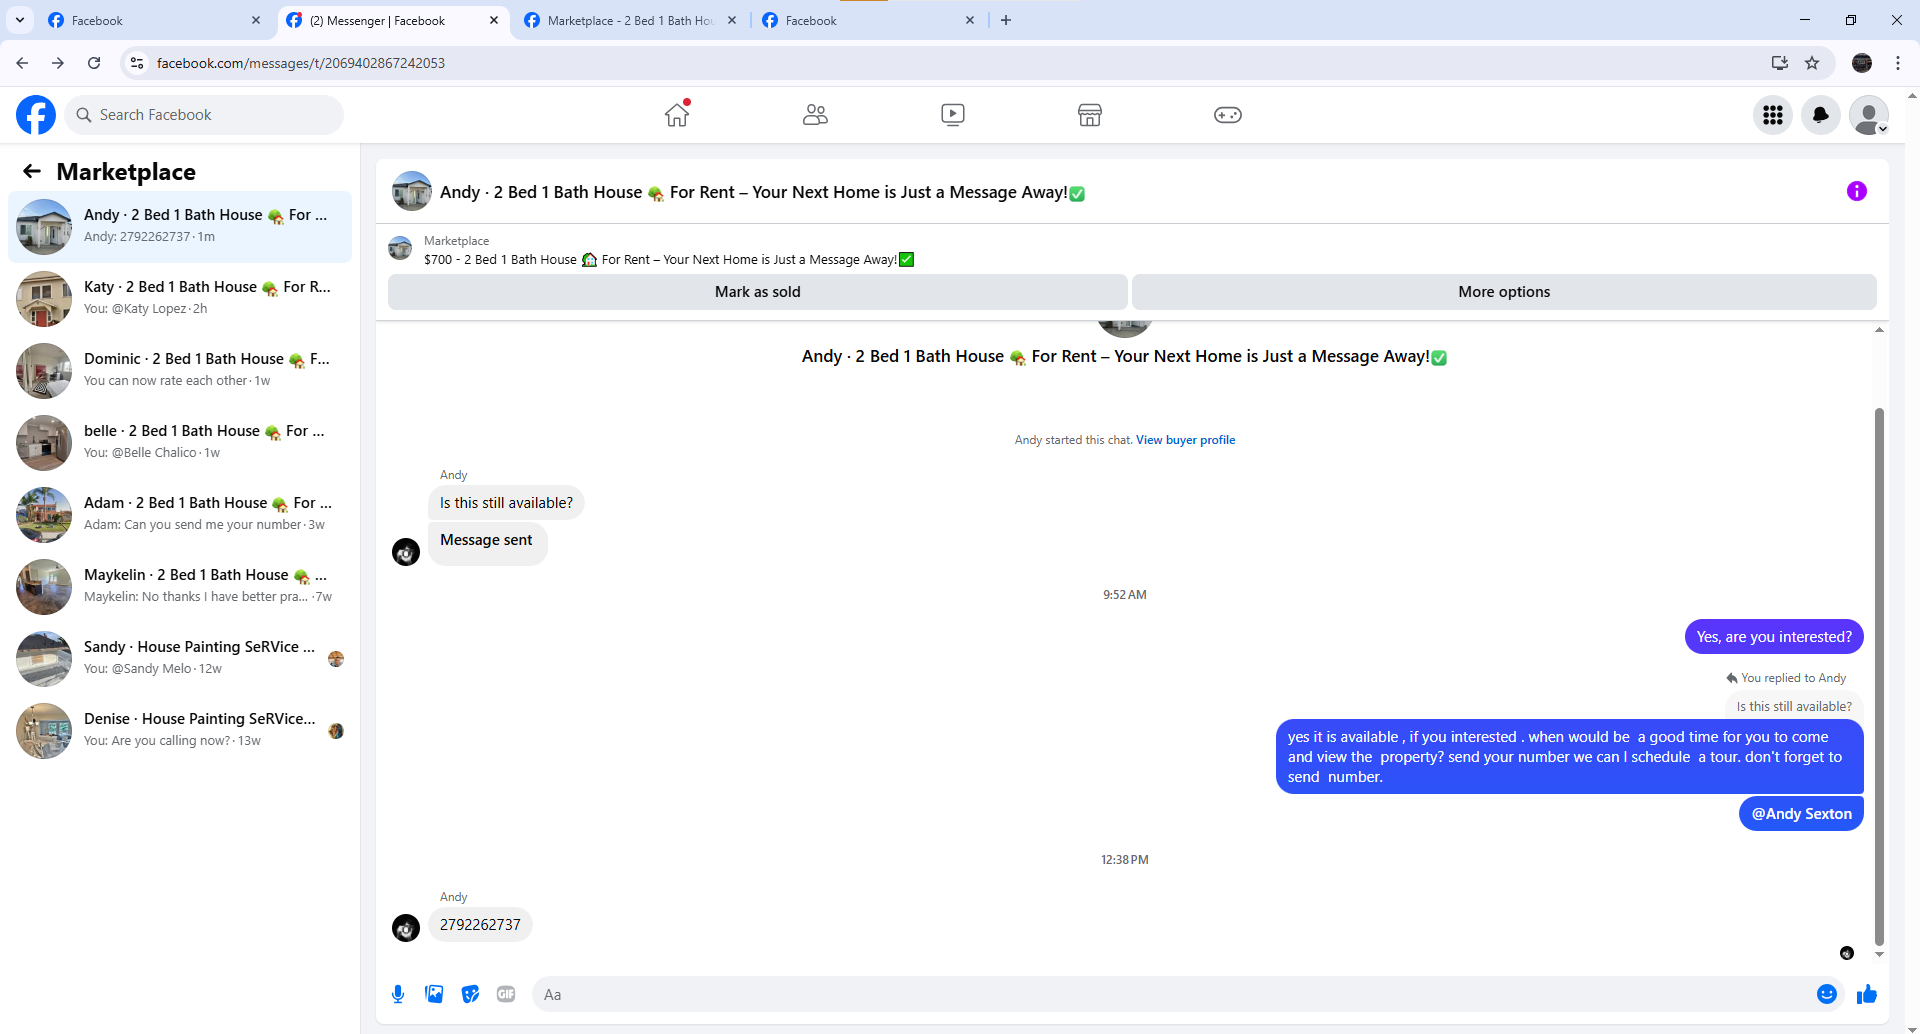Click chat scrollbar down arrow
The image size is (1920, 1034).
point(1879,955)
